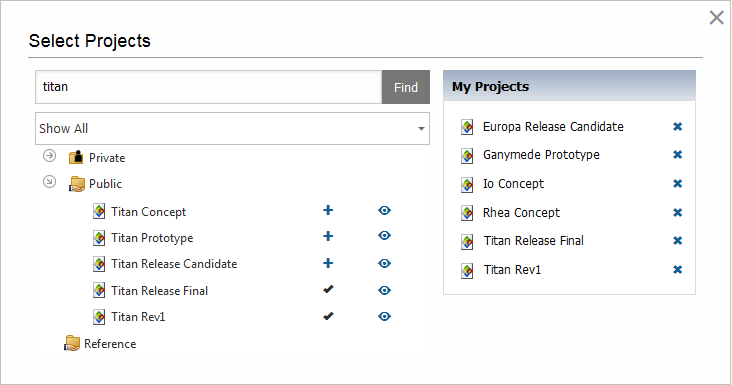Viewport: 732px width, 385px height.
Task: Click the search field containing titan
Action: tap(209, 87)
